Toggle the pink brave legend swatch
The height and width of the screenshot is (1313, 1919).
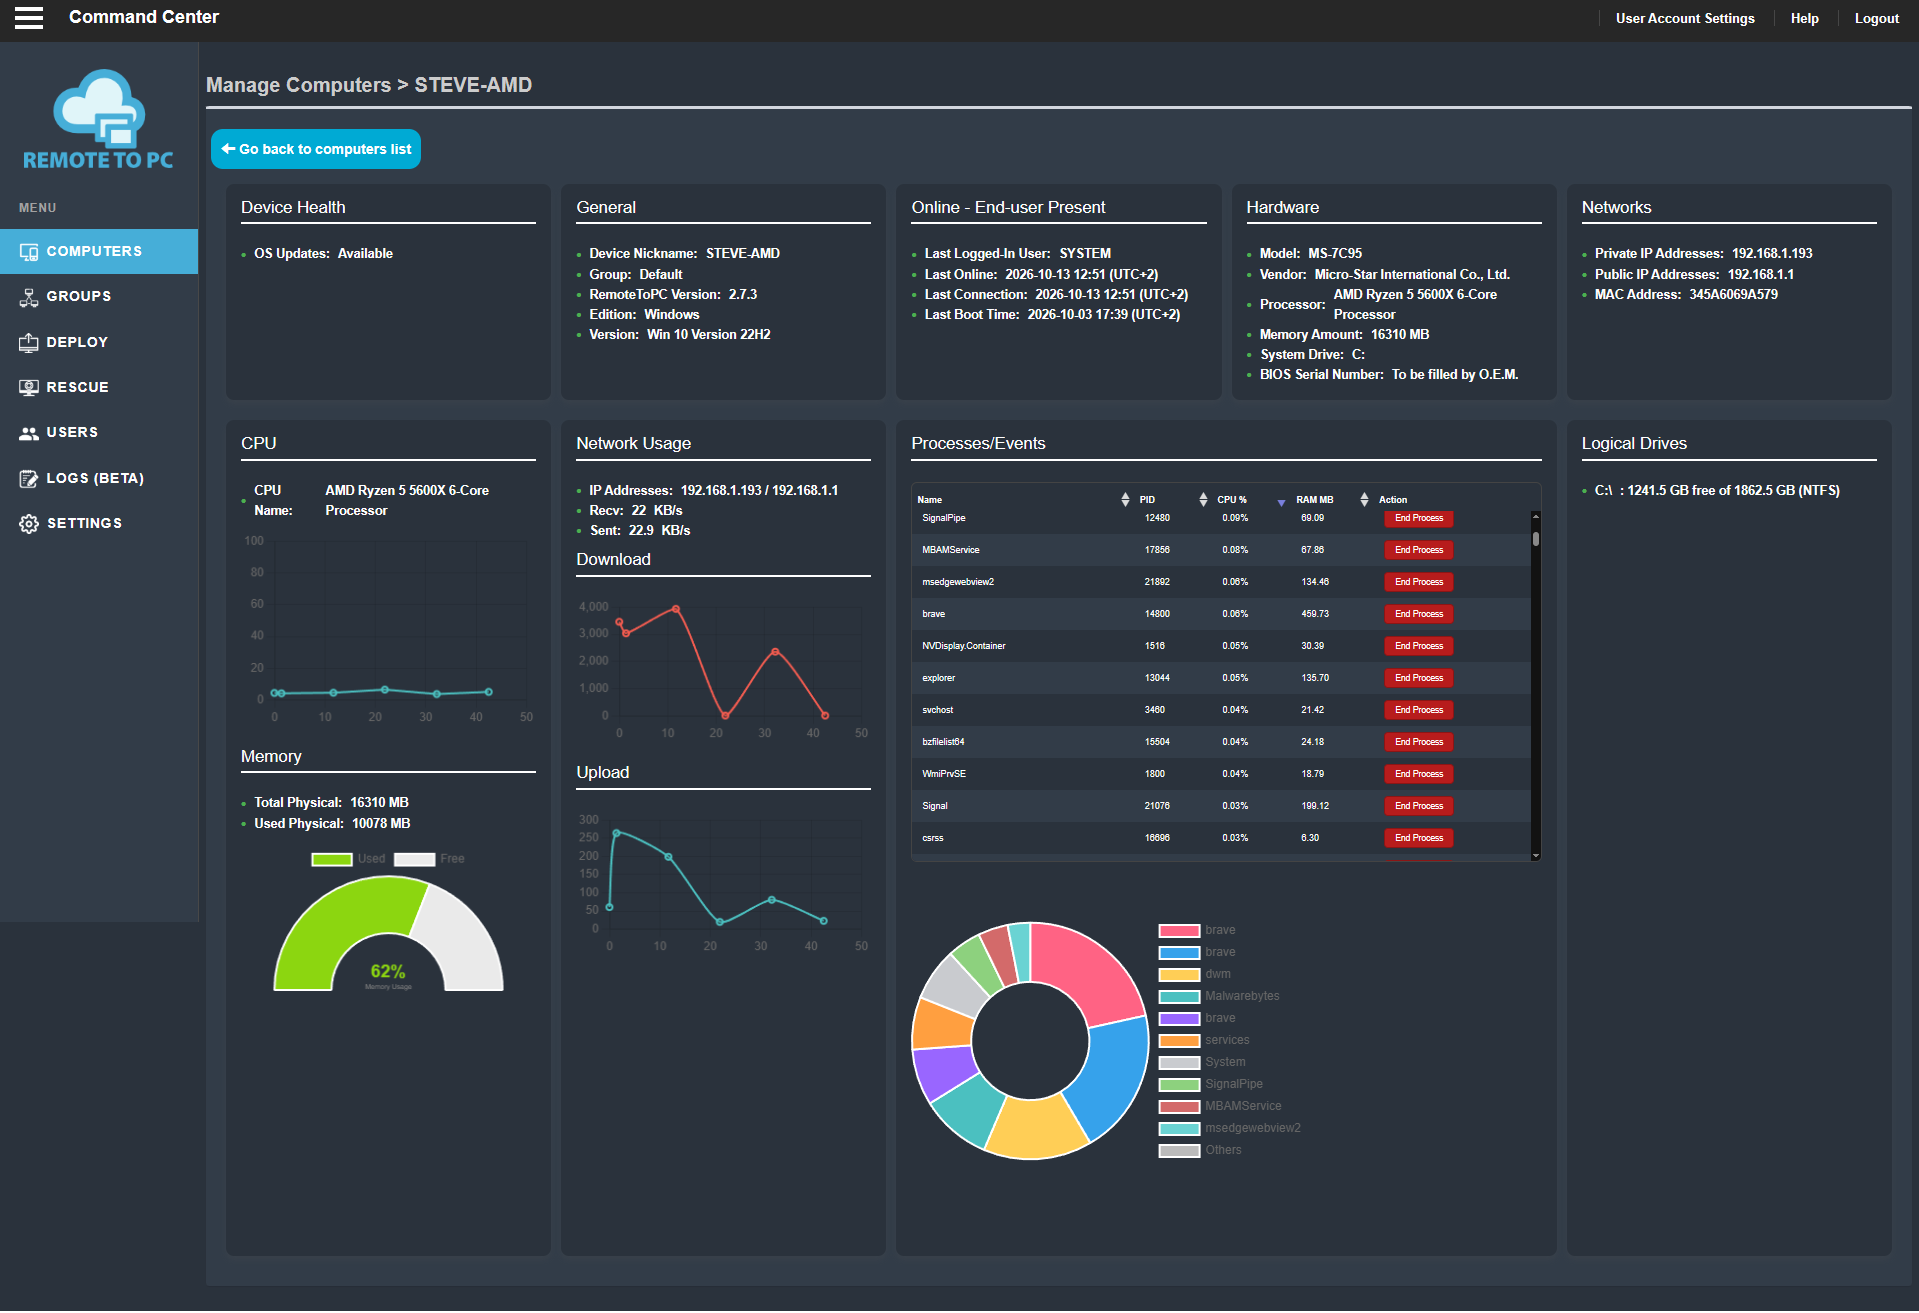coord(1179,931)
